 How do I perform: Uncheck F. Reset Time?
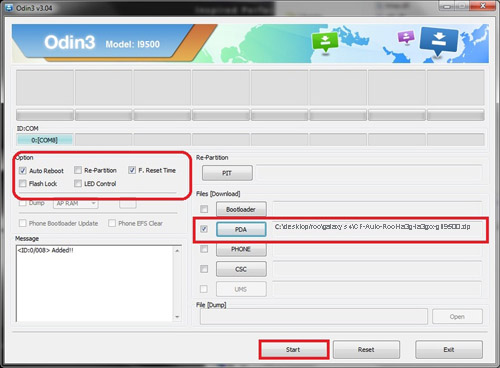tap(132, 170)
